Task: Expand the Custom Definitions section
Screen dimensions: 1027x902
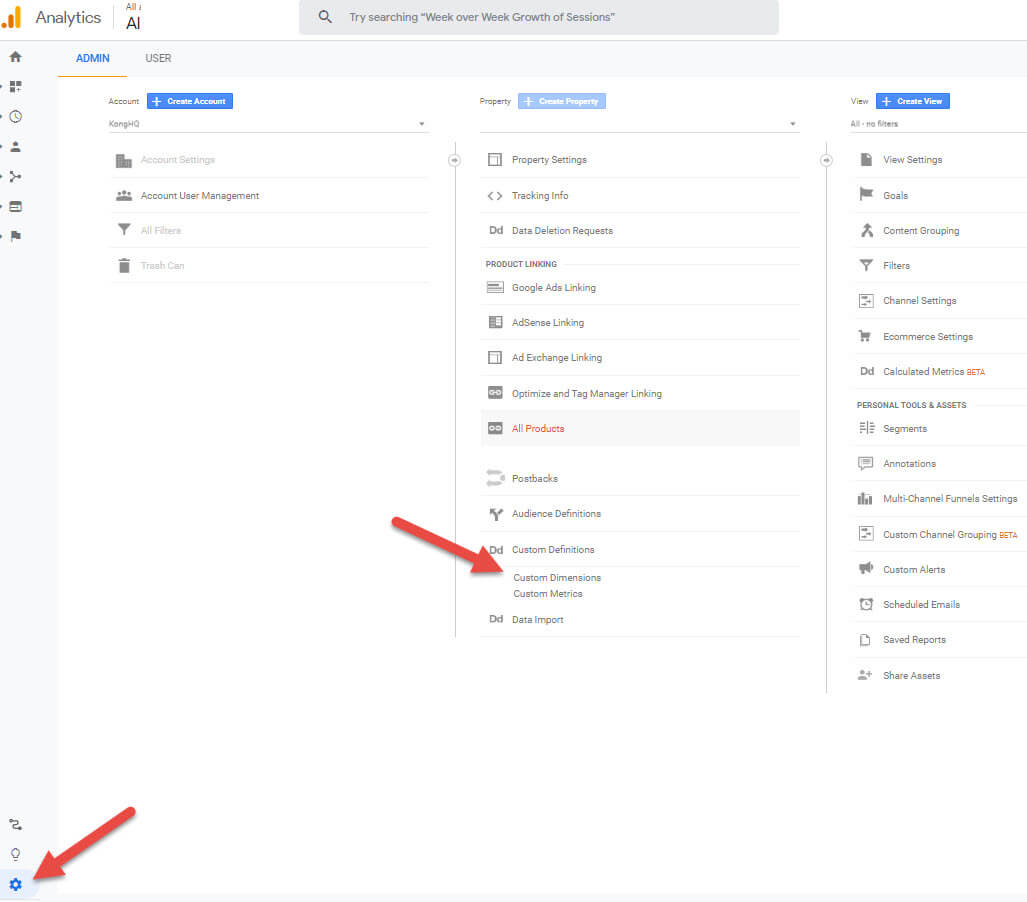Action: tap(552, 550)
